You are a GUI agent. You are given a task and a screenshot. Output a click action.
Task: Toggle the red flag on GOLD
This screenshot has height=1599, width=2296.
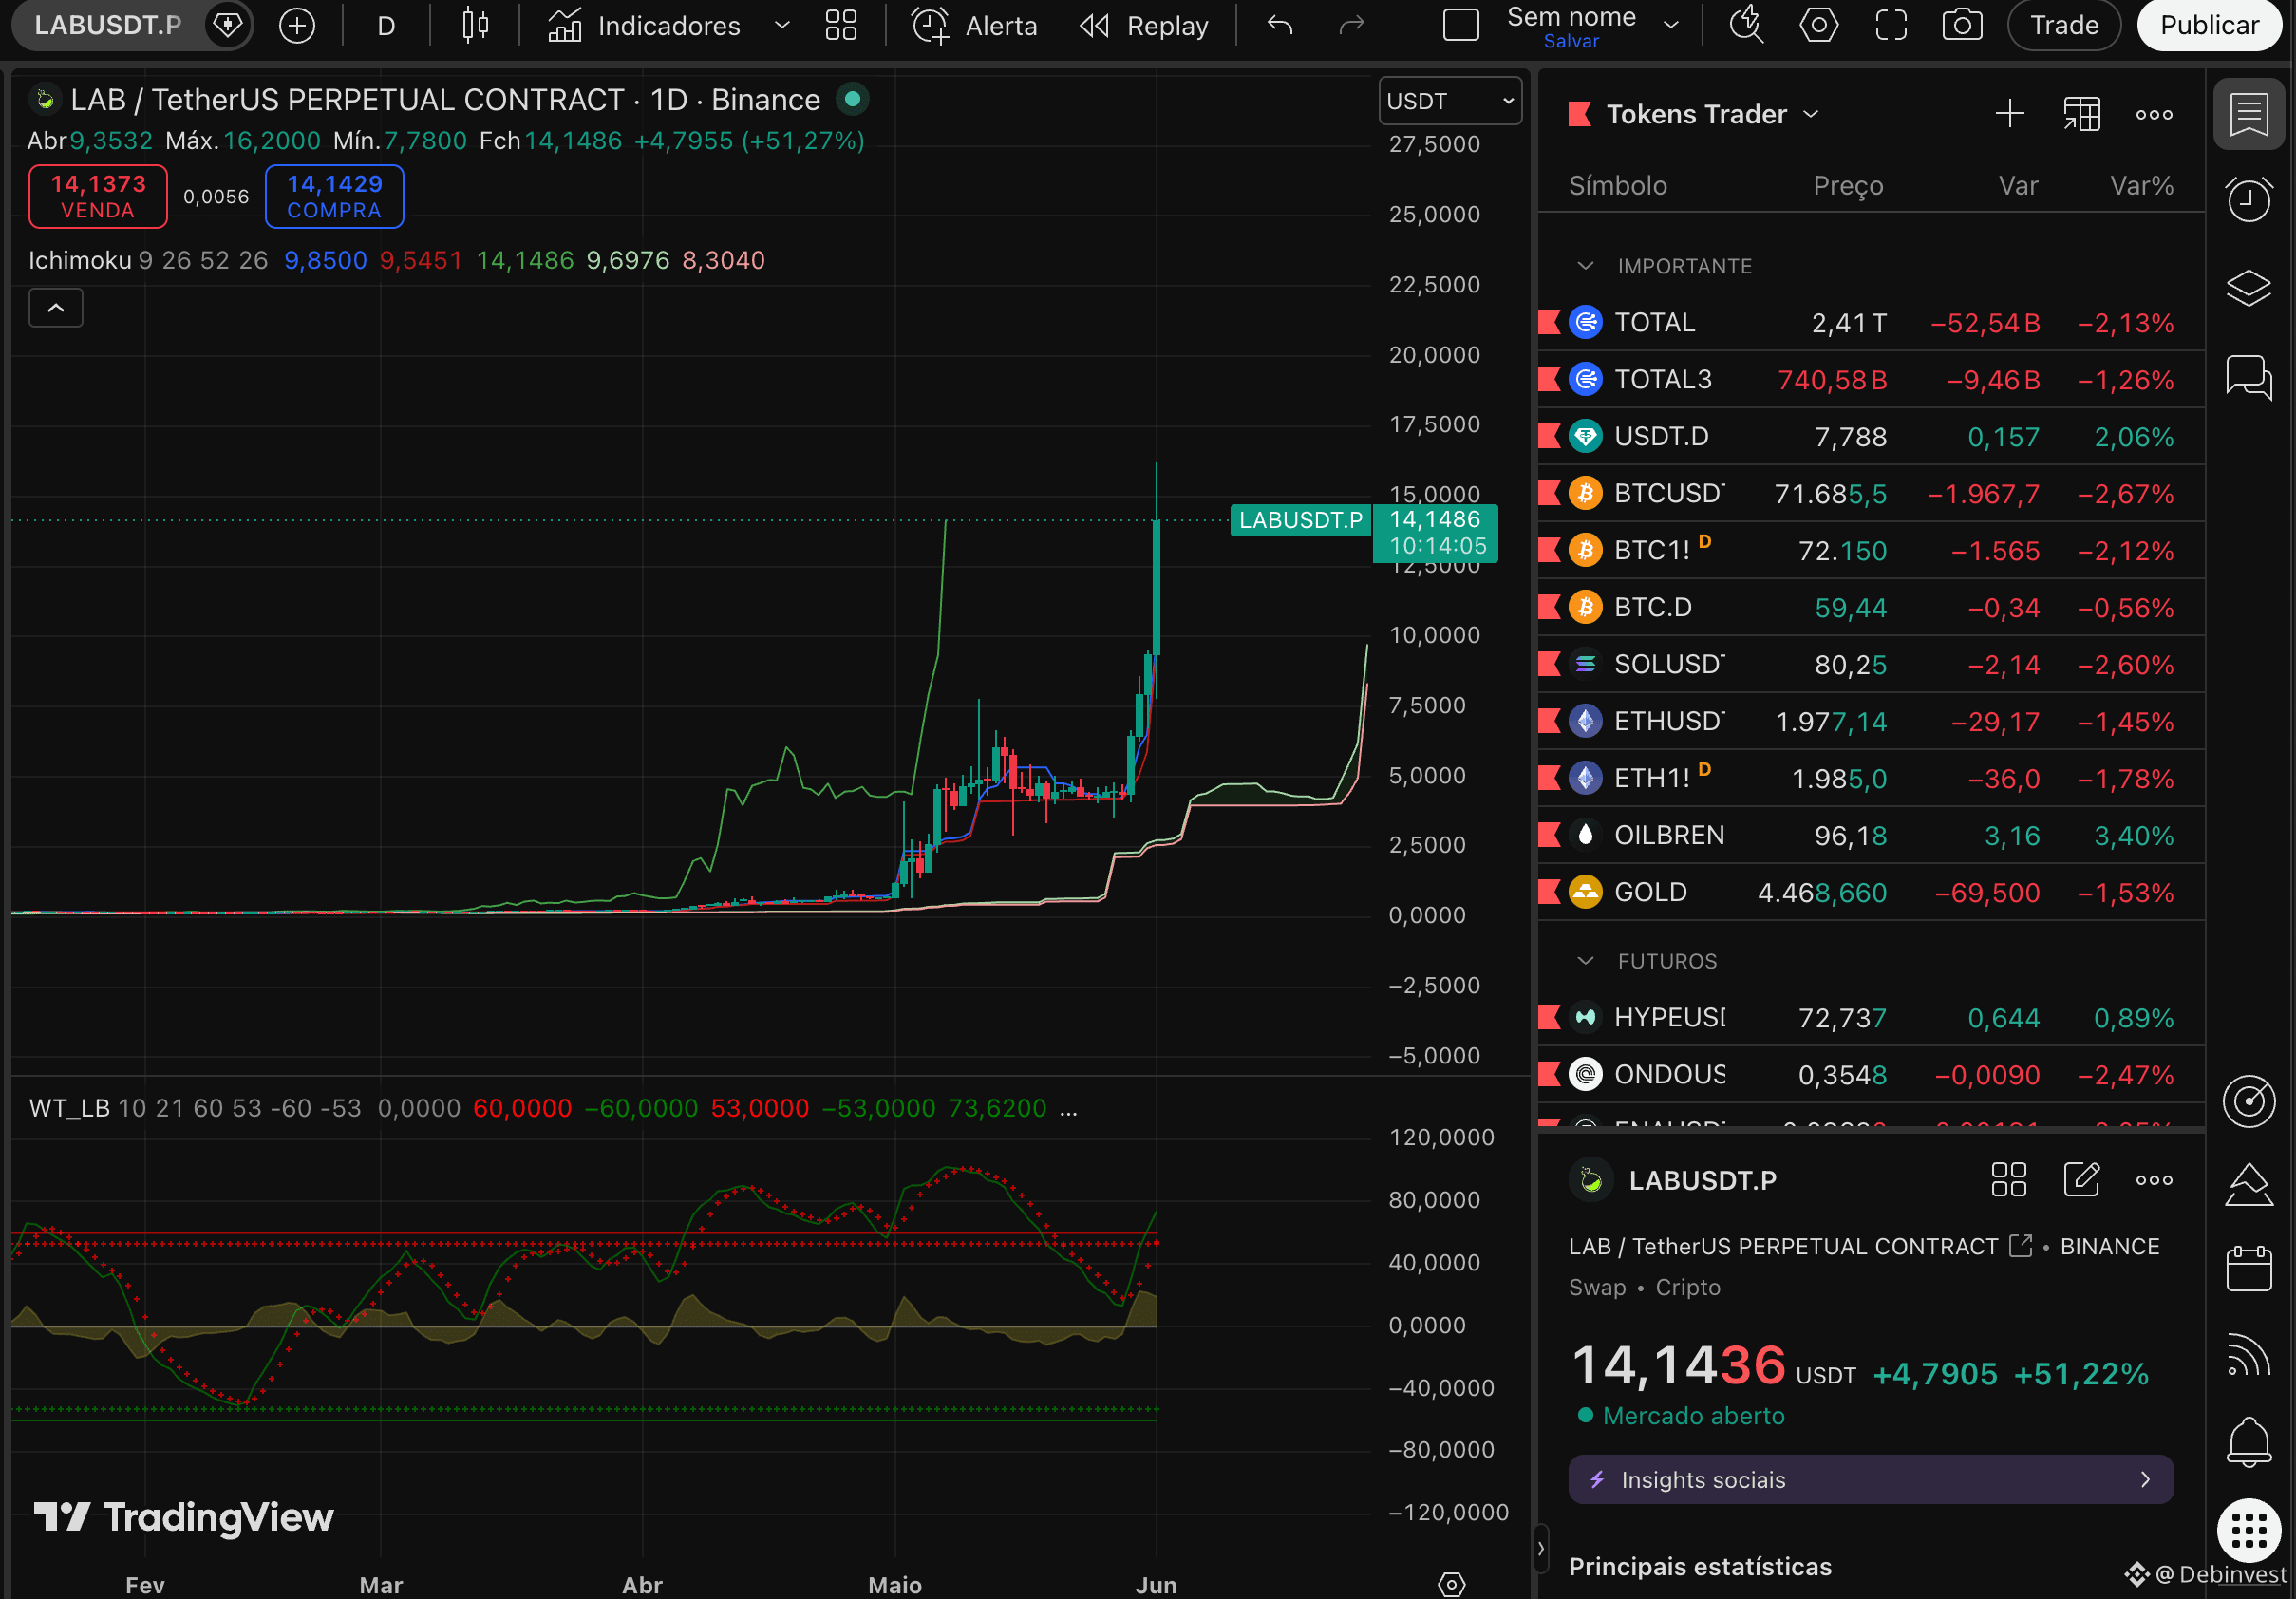[x=1549, y=892]
